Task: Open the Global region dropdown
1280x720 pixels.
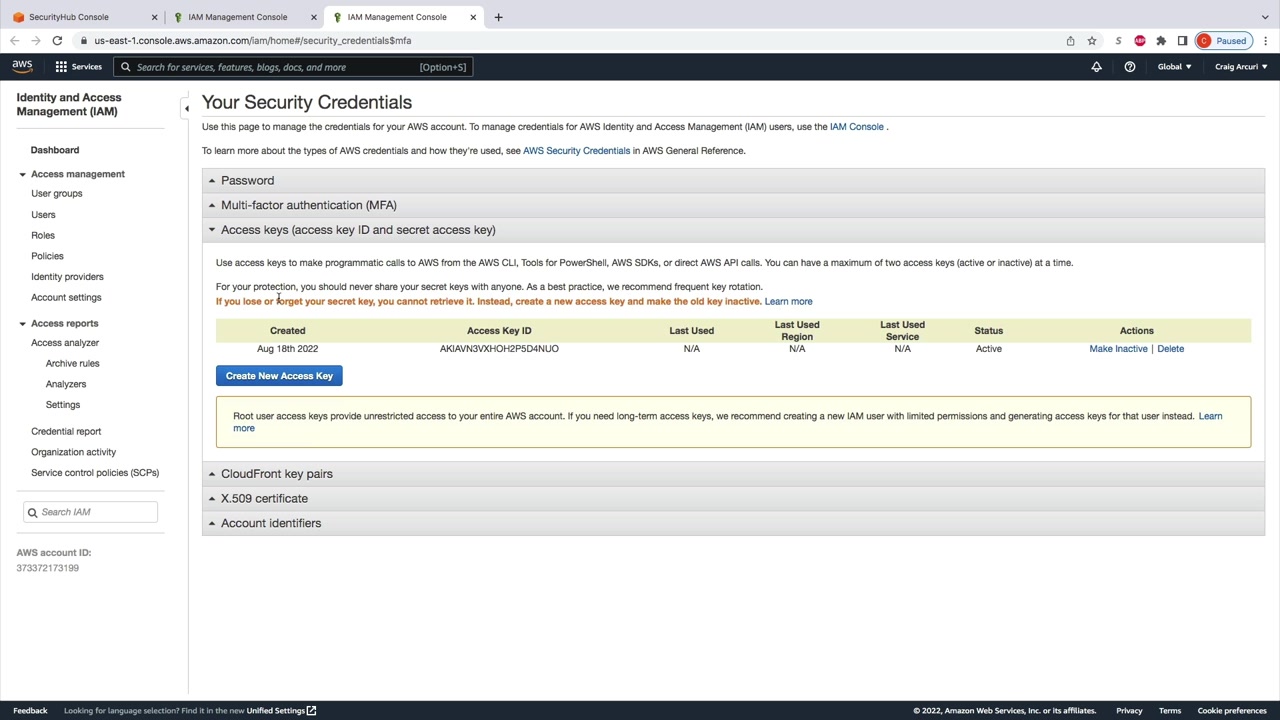Action: (x=1174, y=67)
